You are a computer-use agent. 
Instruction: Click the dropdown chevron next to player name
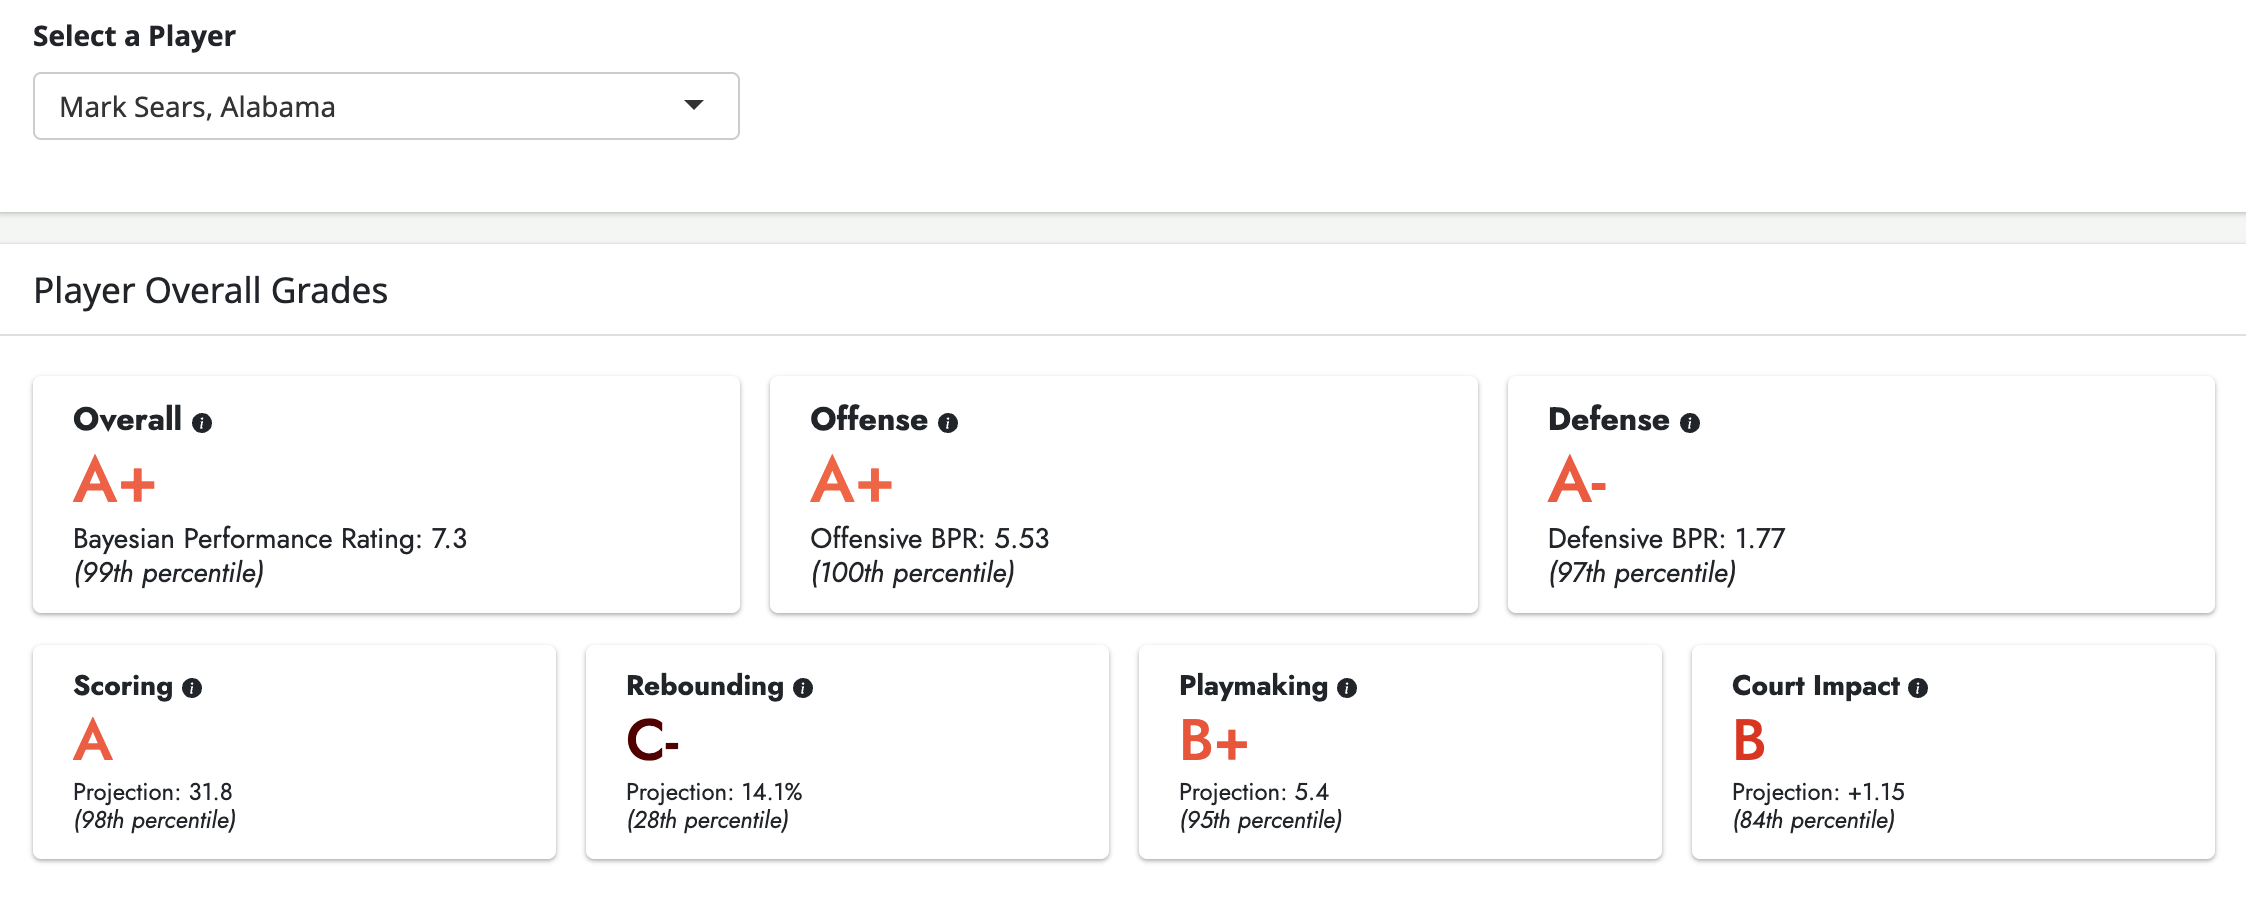(694, 105)
